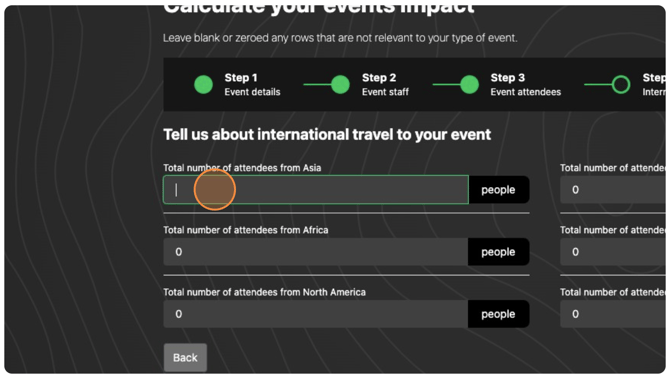Select the Step 1 green circle indicator
670x377 pixels.
click(x=203, y=84)
